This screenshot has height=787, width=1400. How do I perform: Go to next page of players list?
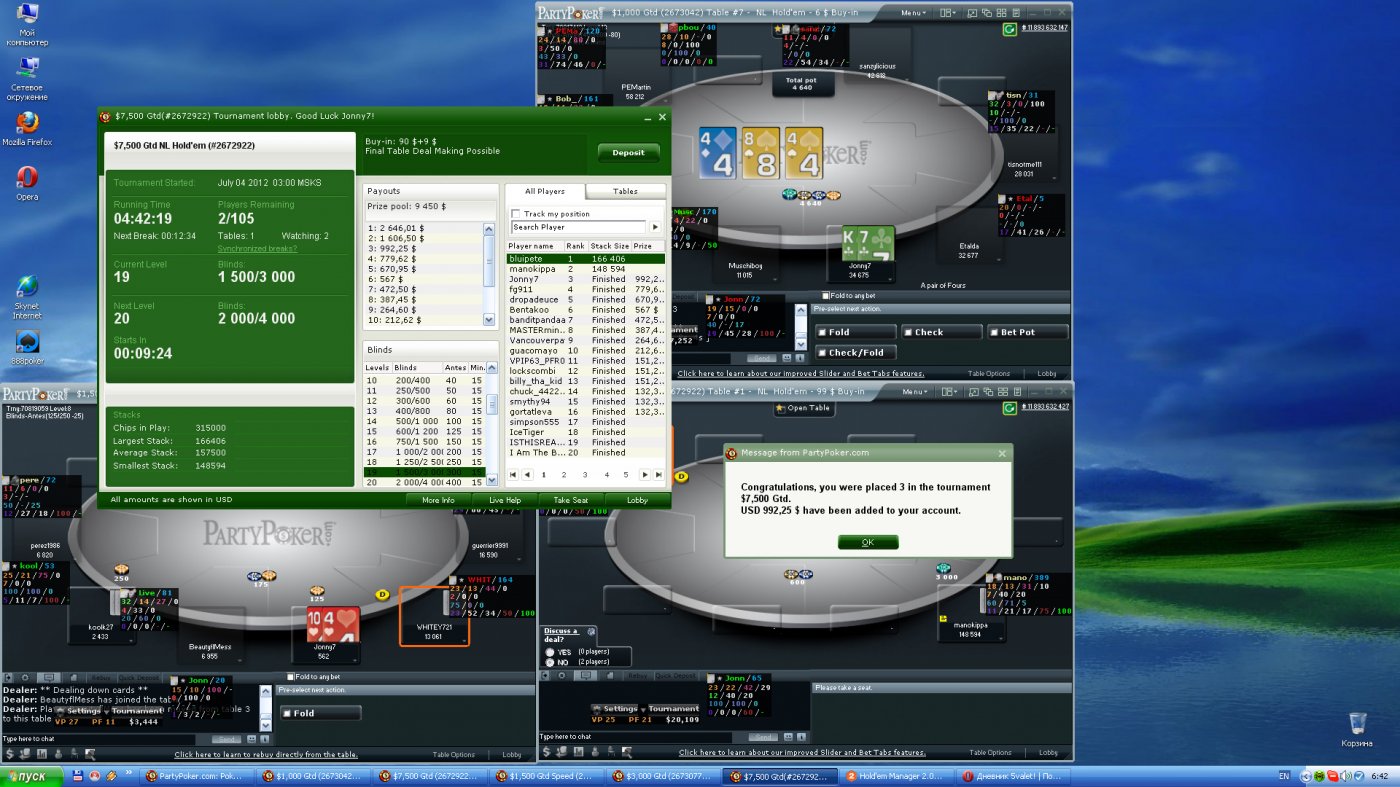pos(645,475)
